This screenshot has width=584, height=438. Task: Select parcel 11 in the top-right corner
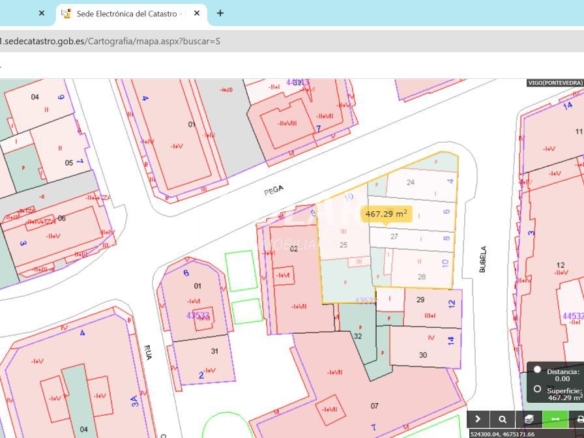pyautogui.click(x=579, y=131)
